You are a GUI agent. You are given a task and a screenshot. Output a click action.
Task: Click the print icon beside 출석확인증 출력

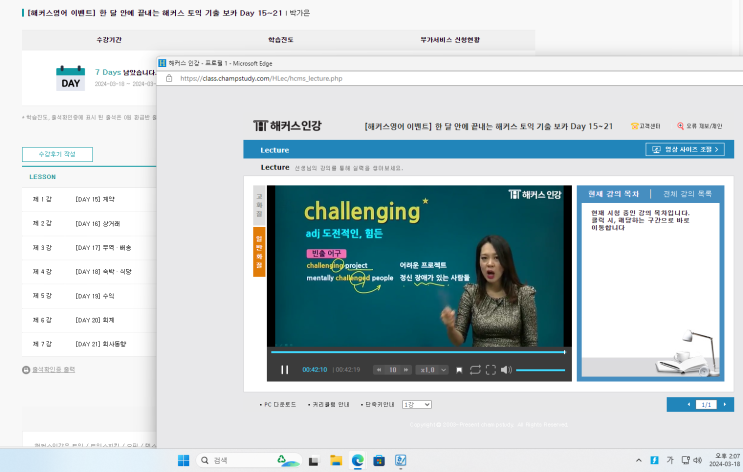(x=26, y=370)
